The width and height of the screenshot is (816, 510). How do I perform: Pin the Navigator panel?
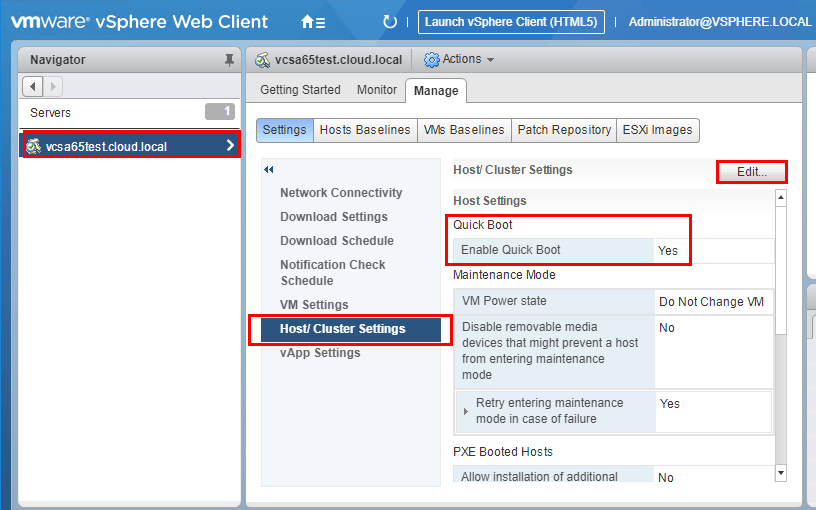(x=230, y=60)
